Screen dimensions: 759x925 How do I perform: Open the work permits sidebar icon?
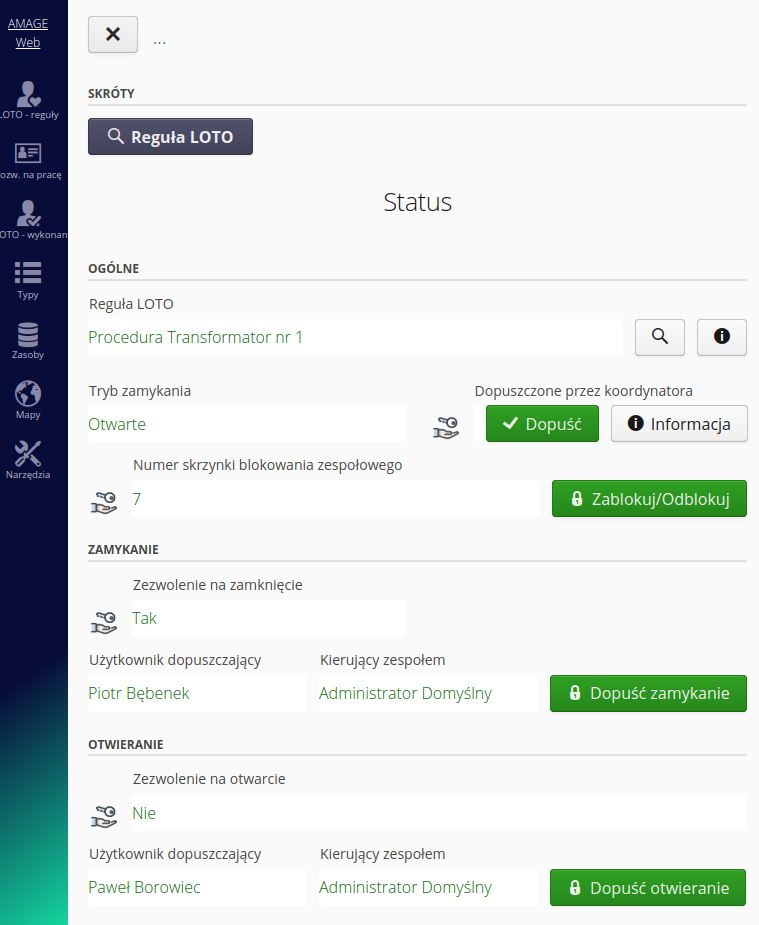click(x=29, y=160)
